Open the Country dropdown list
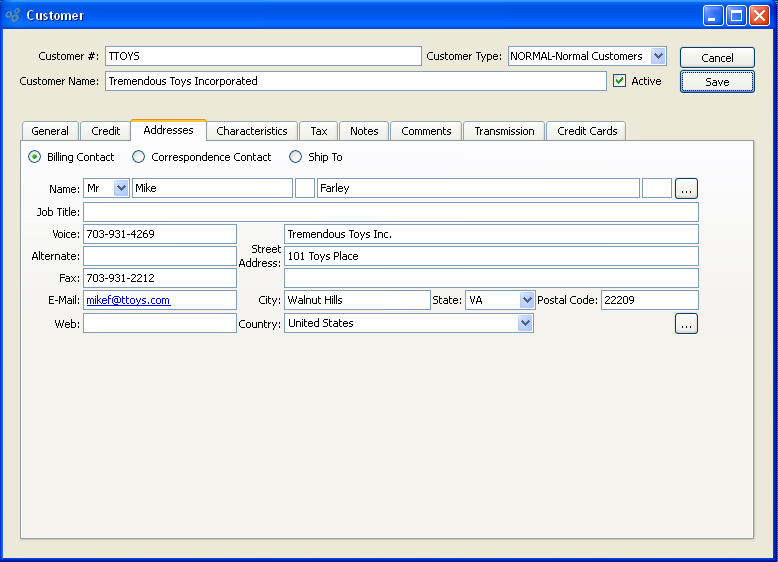The image size is (778, 562). 525,323
